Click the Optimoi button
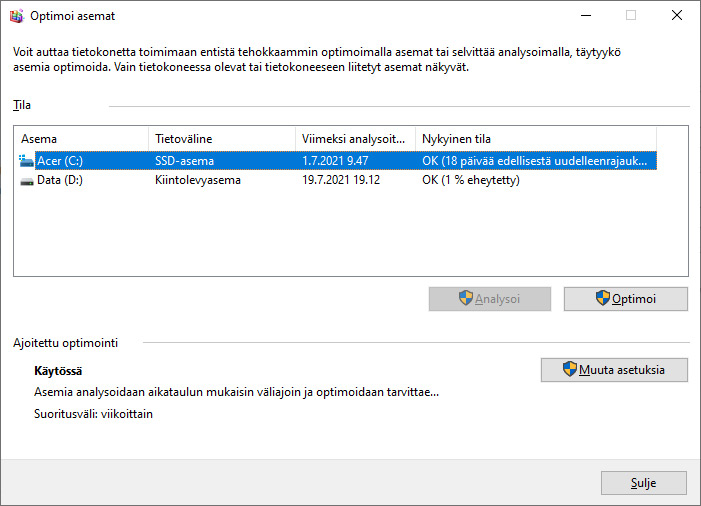Viewport: 701px width, 506px height. pos(625,299)
